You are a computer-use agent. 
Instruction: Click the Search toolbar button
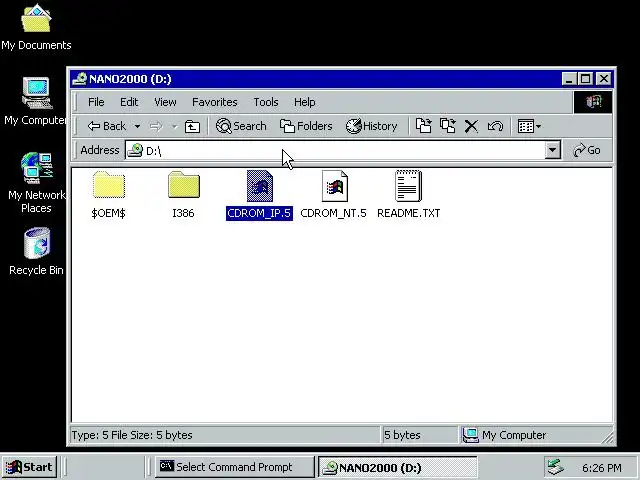point(241,126)
